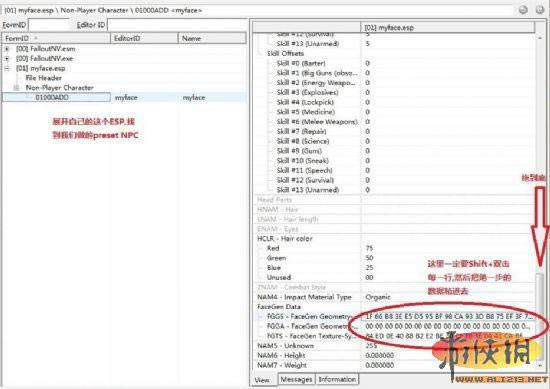Image resolution: width=550 pixels, height=389 pixels.
Task: Click the back navigation round icon
Action: [523, 10]
